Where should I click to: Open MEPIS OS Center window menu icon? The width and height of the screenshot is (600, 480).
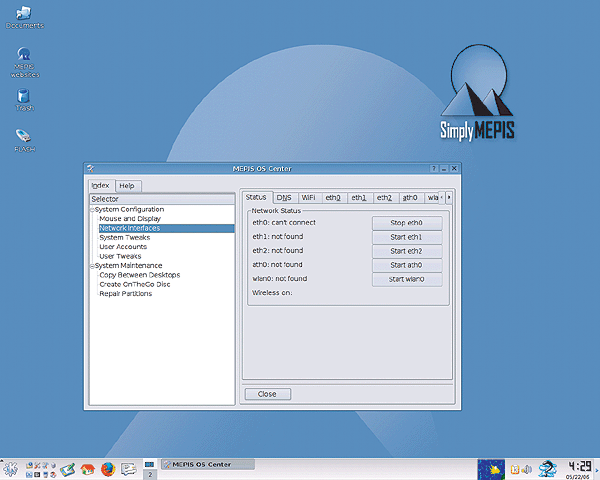click(x=90, y=168)
